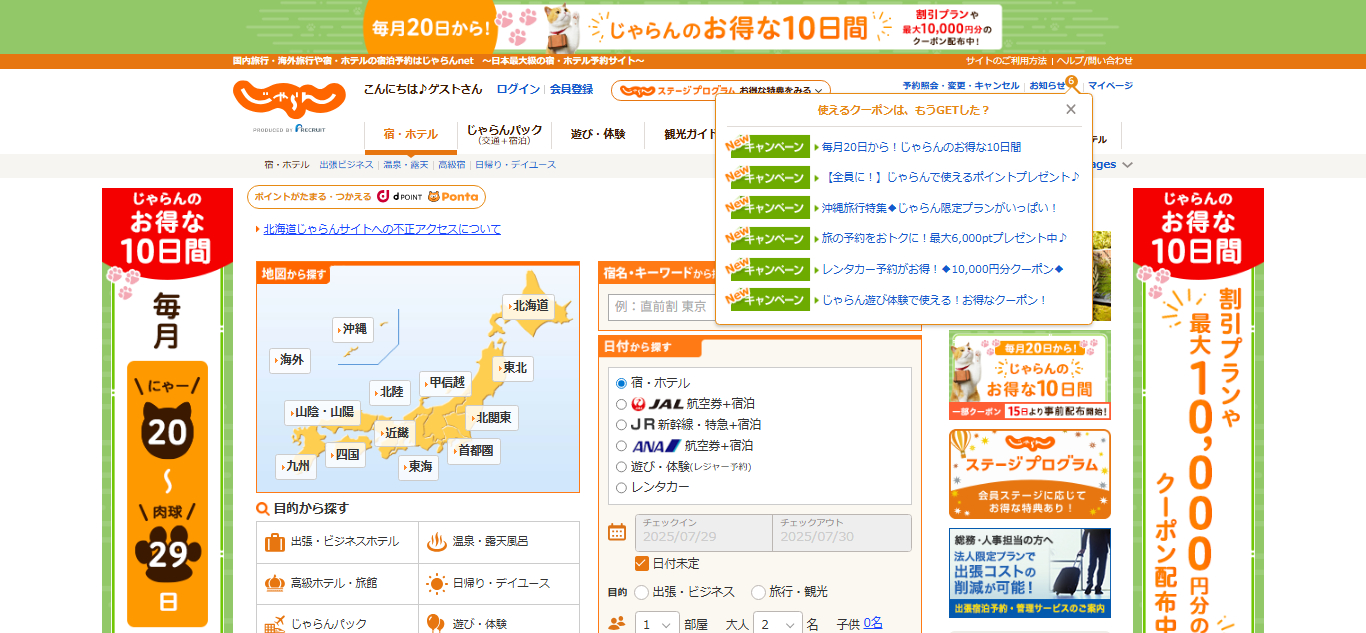Click the ログイン link

[518, 89]
